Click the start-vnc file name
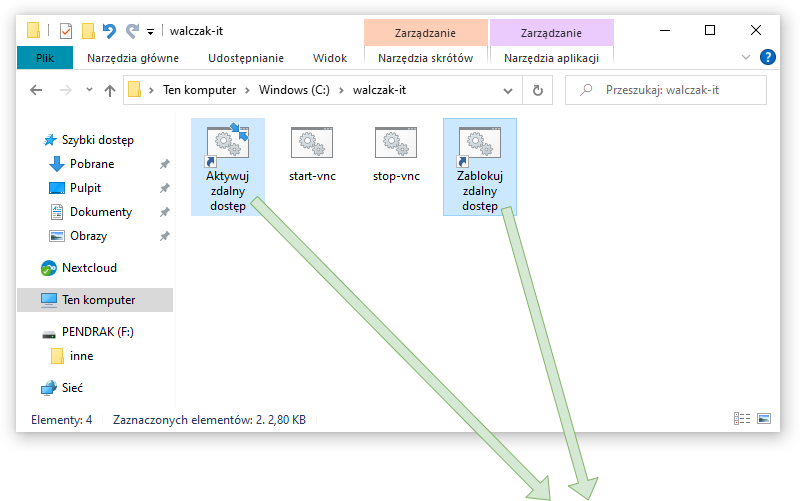Viewport: 807px width, 501px height. coord(312,176)
